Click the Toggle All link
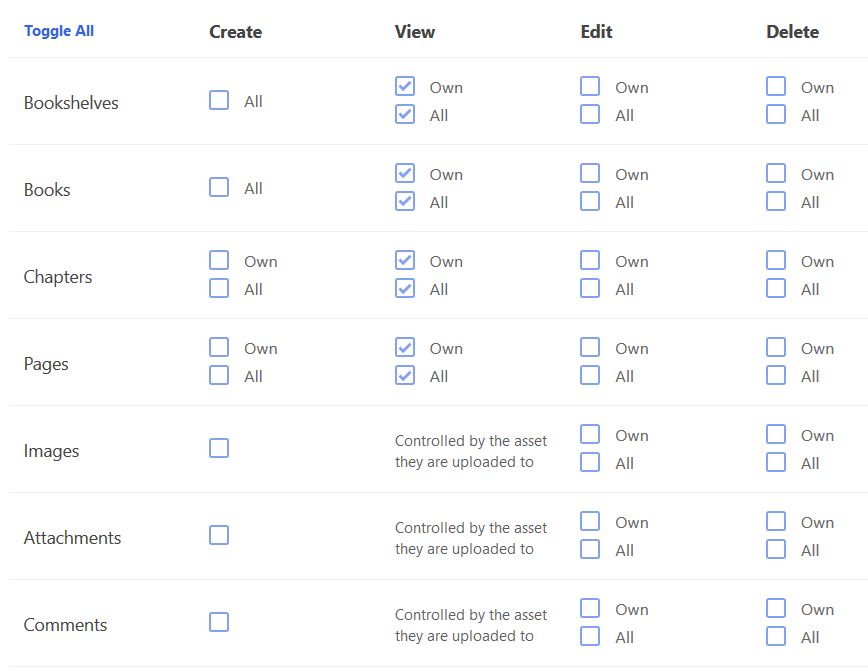The width and height of the screenshot is (868, 671). tap(59, 31)
